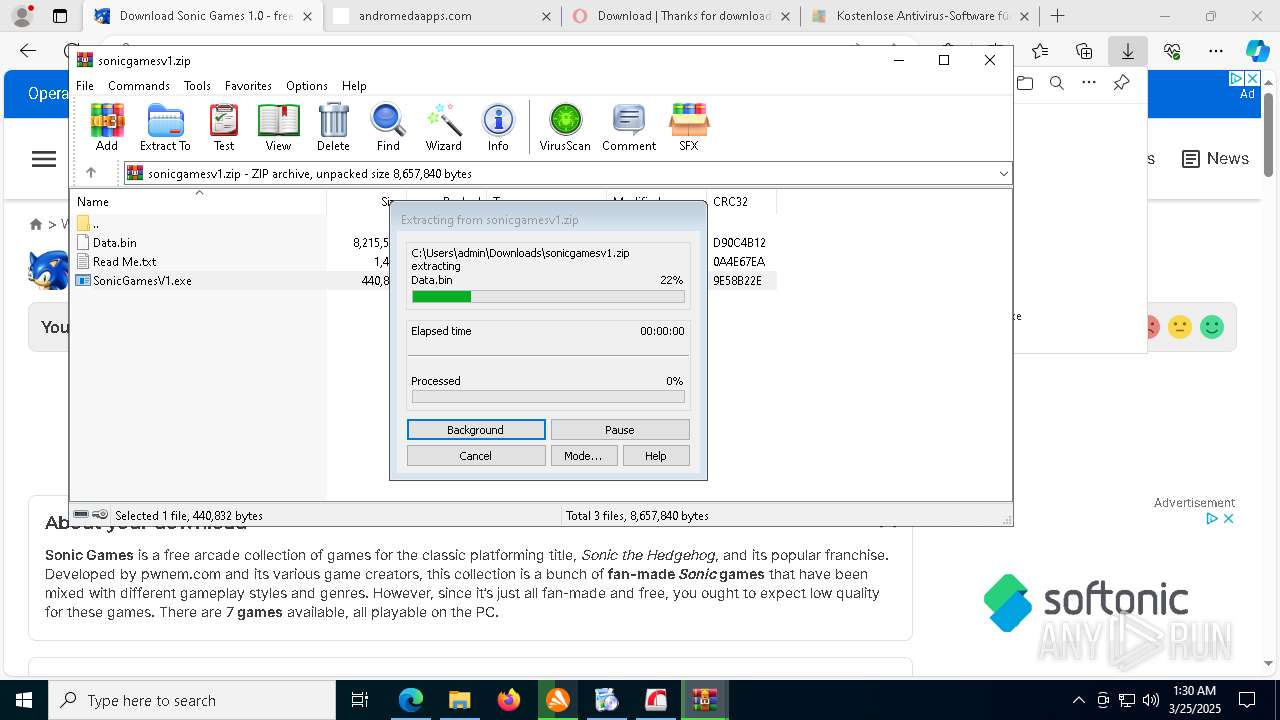
Task: Open the Tools menu
Action: (x=197, y=86)
